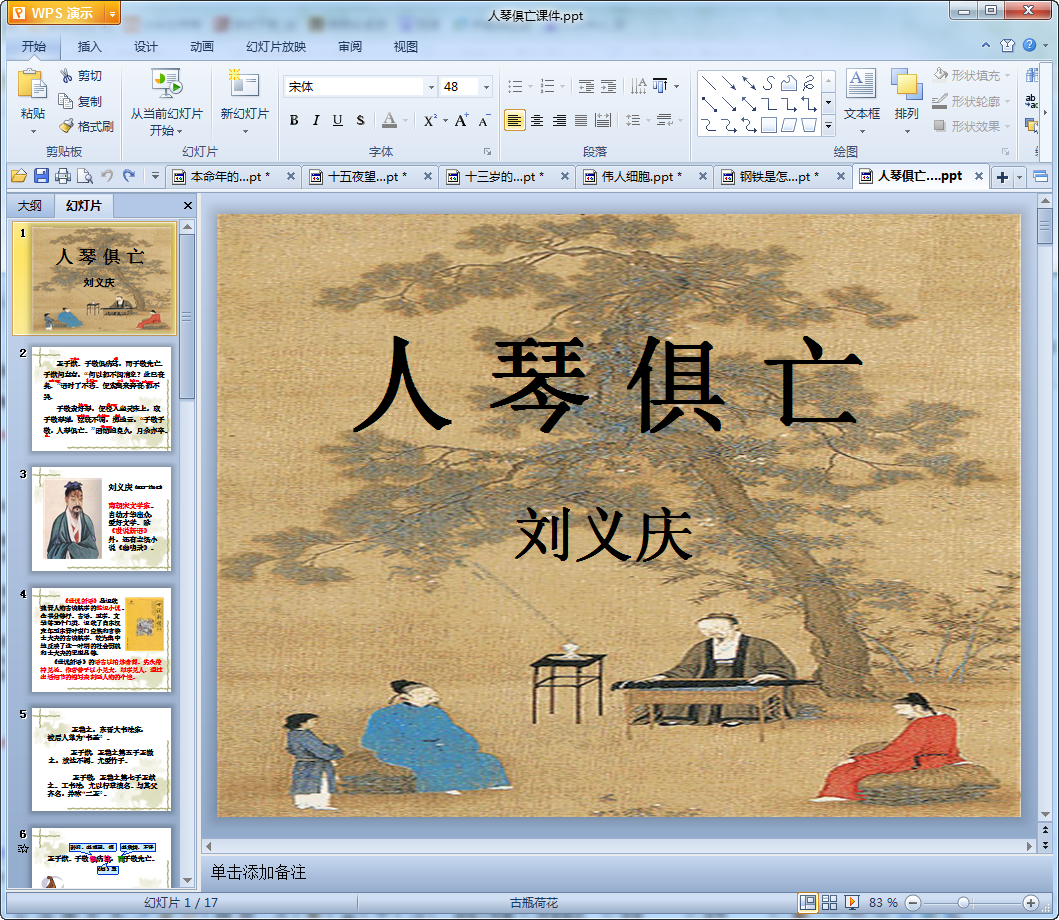
Task: Add a new document tab with plus
Action: [x=1002, y=177]
